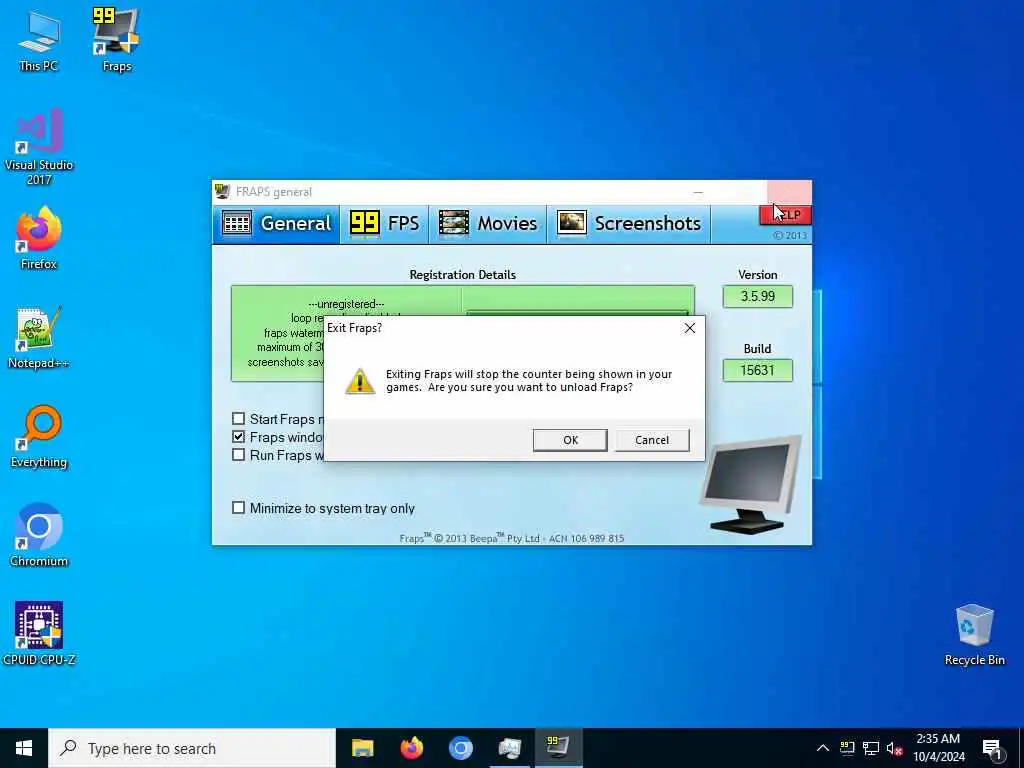The image size is (1024, 768).
Task: Open the Windows Start menu
Action: click(x=24, y=748)
